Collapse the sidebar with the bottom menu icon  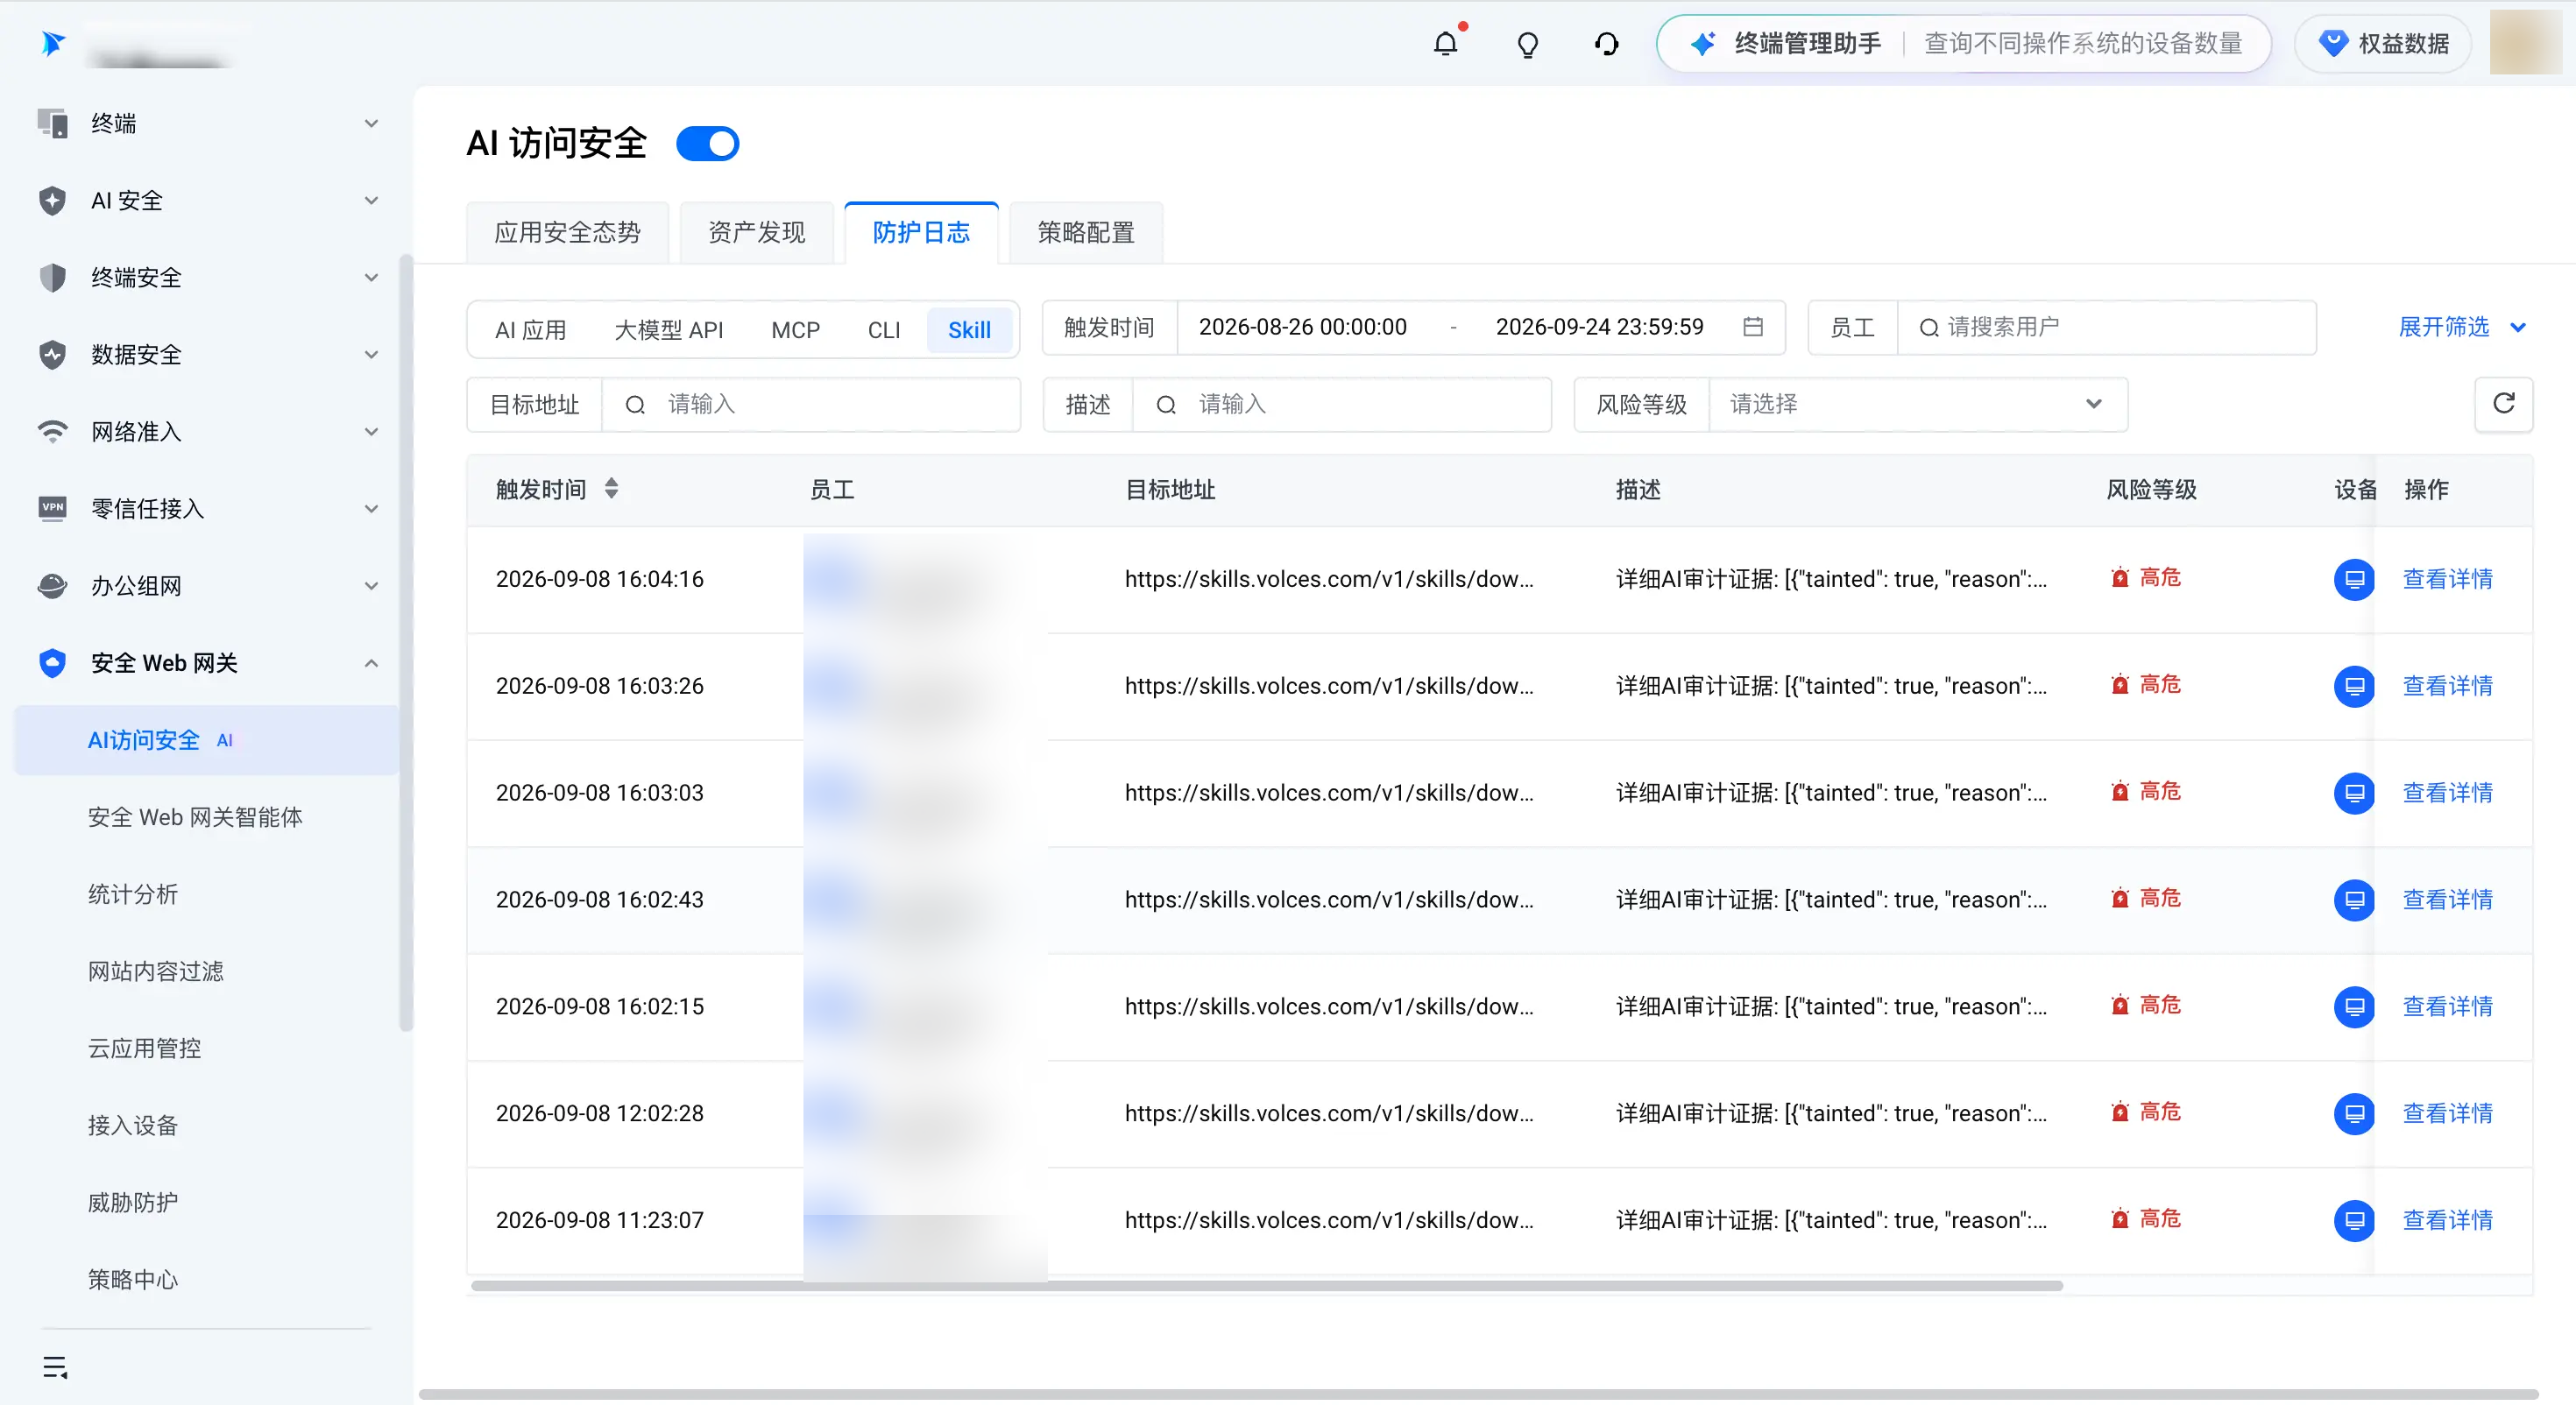pyautogui.click(x=55, y=1367)
